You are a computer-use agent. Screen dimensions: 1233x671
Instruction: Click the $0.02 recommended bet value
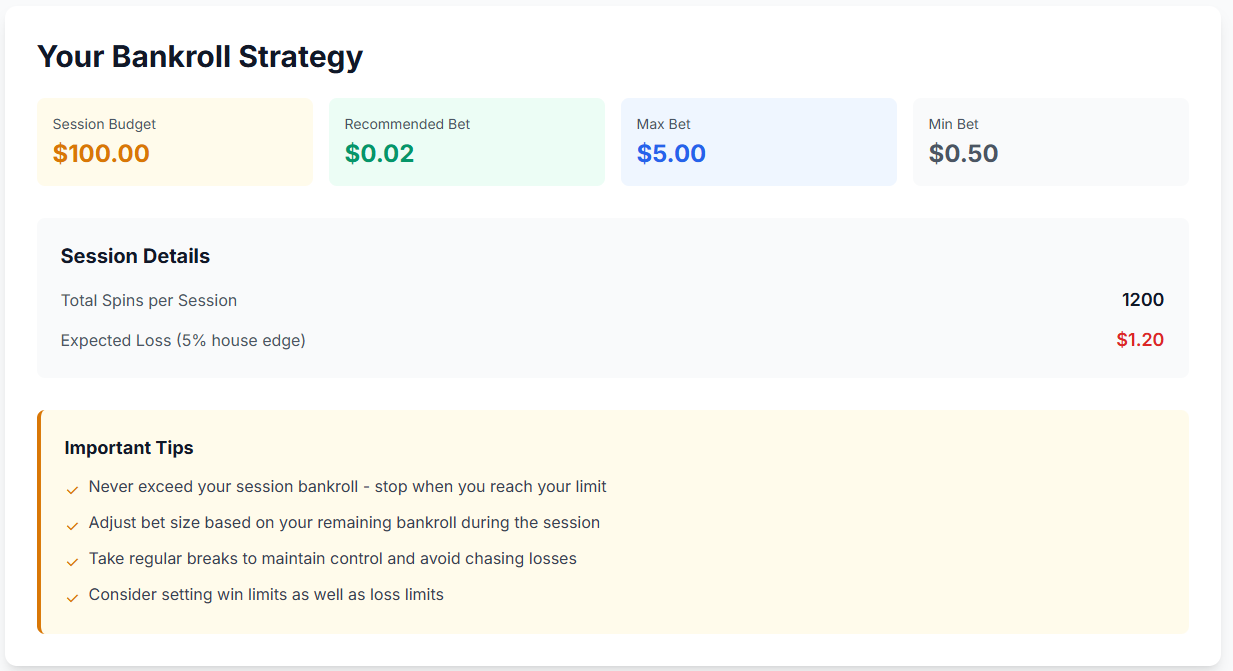point(379,154)
